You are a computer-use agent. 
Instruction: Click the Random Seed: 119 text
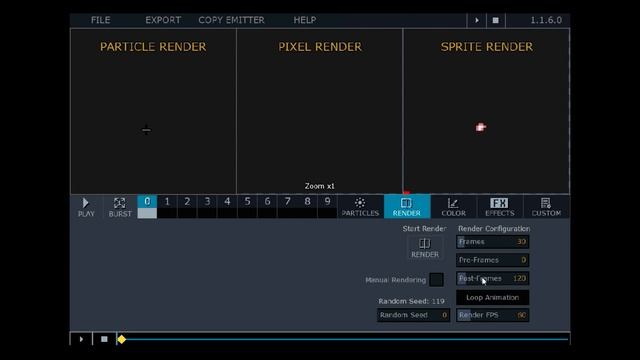[411, 301]
